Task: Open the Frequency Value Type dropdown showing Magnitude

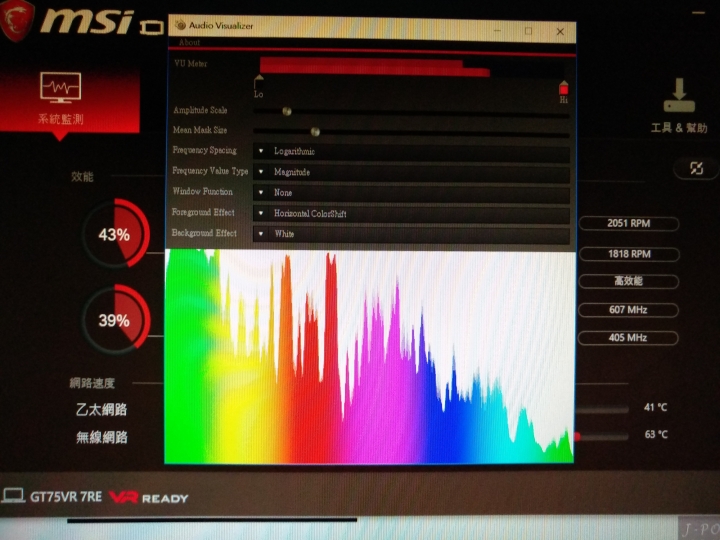Action: [x=411, y=172]
